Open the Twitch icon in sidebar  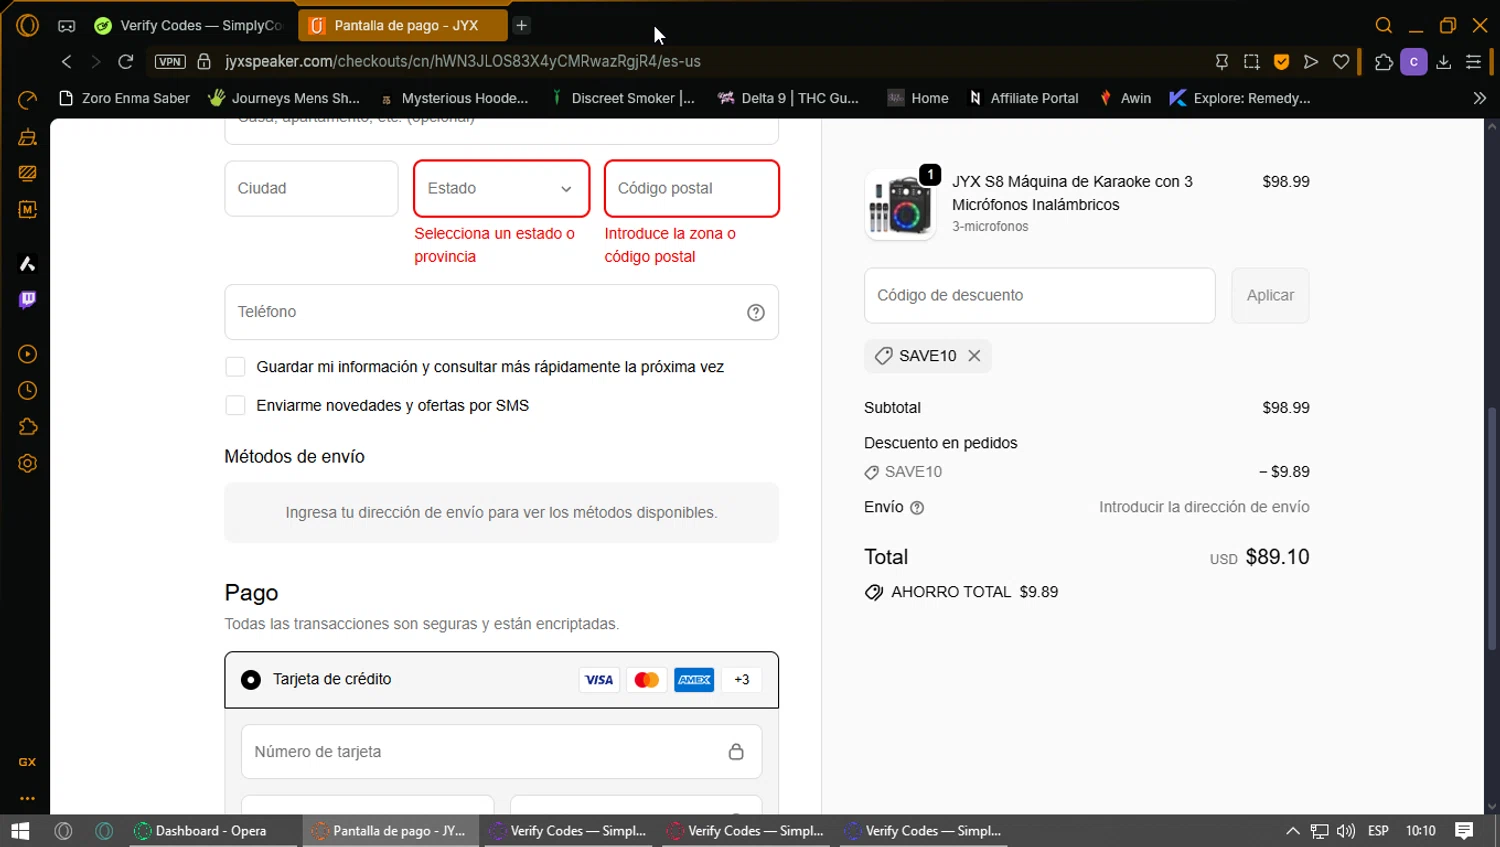click(27, 300)
